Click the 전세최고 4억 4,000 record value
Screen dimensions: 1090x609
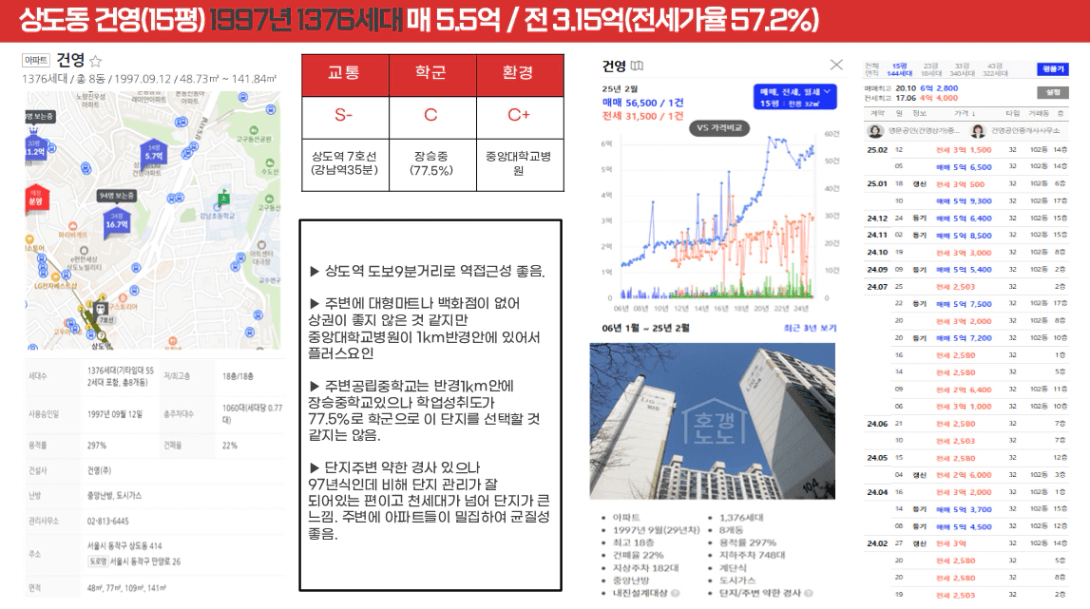[938, 98]
